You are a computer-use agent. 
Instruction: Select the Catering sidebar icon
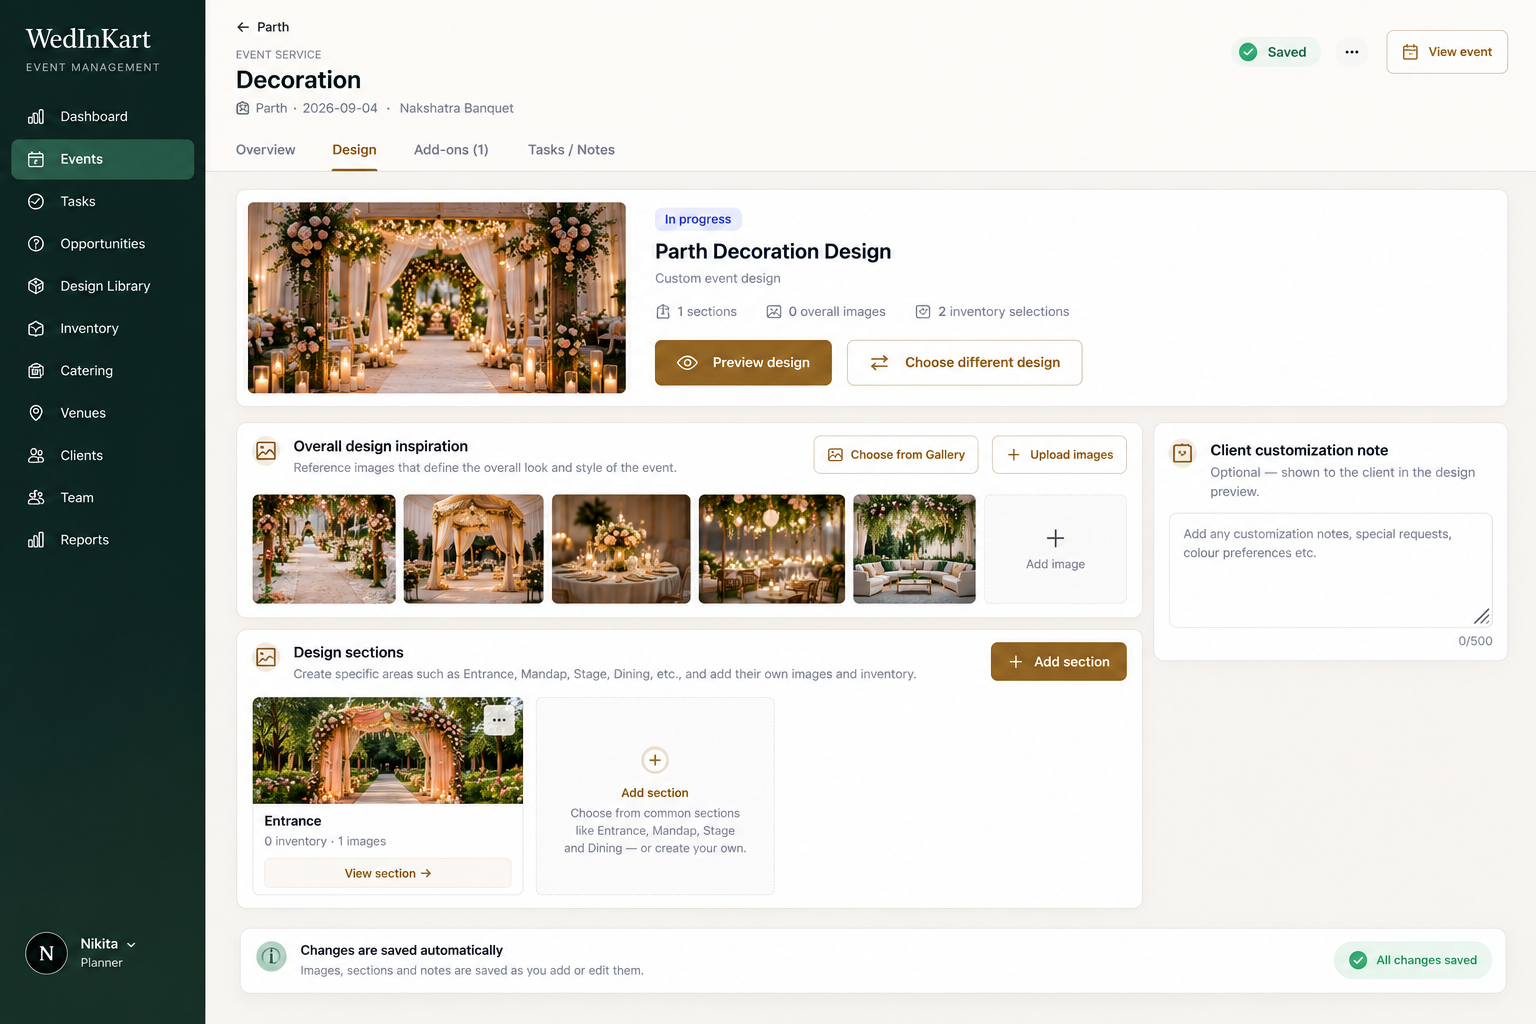pyautogui.click(x=36, y=371)
